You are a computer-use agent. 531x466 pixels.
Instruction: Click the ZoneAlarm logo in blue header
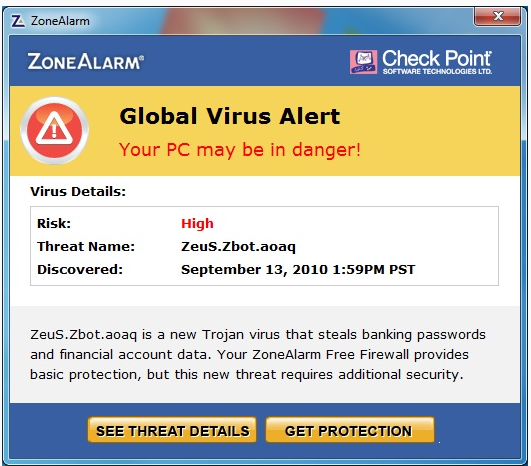[x=86, y=61]
